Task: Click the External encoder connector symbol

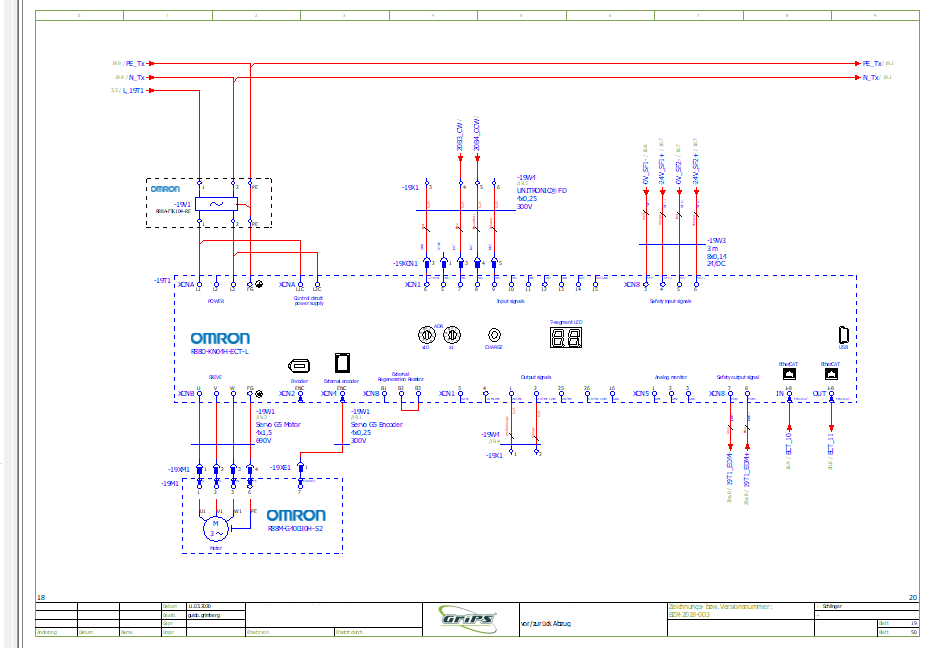Action: (342, 362)
